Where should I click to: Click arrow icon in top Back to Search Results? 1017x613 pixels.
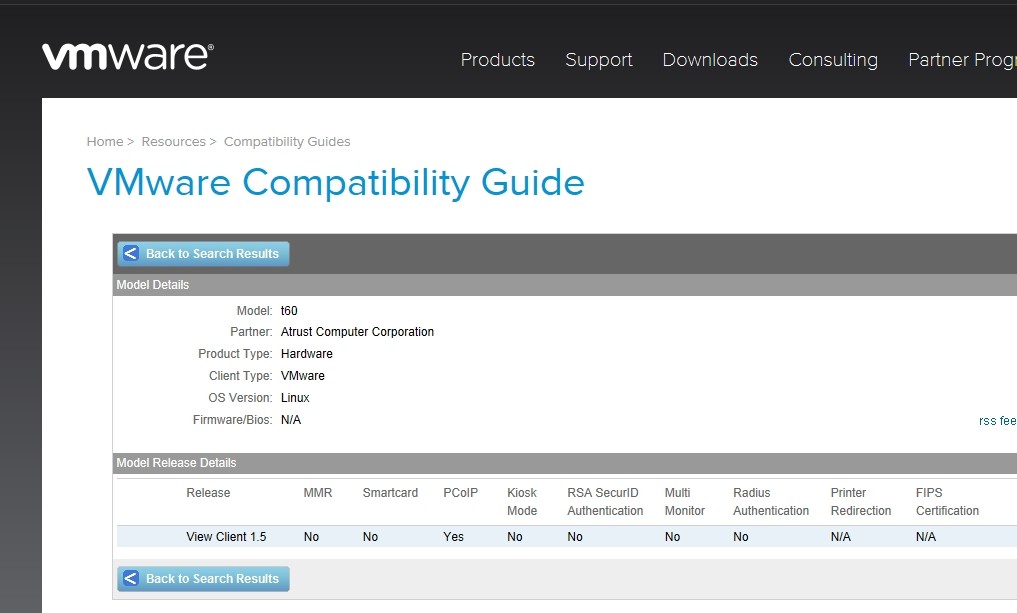[130, 254]
